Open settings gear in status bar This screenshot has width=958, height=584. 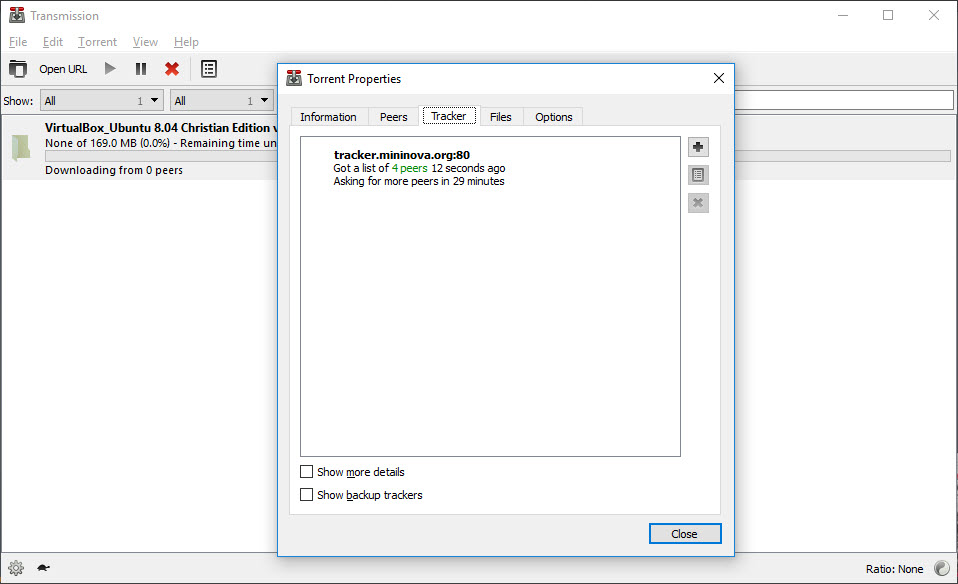pyautogui.click(x=16, y=568)
